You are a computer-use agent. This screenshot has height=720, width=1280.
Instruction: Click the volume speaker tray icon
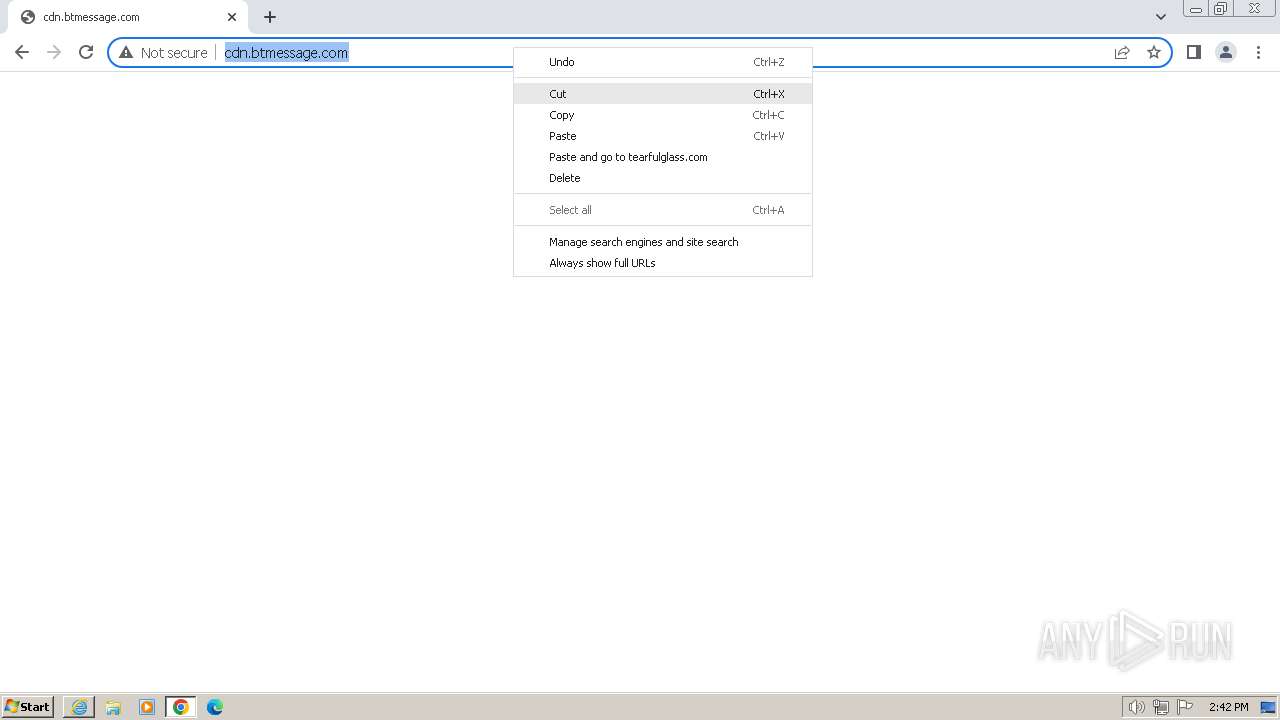click(x=1137, y=707)
